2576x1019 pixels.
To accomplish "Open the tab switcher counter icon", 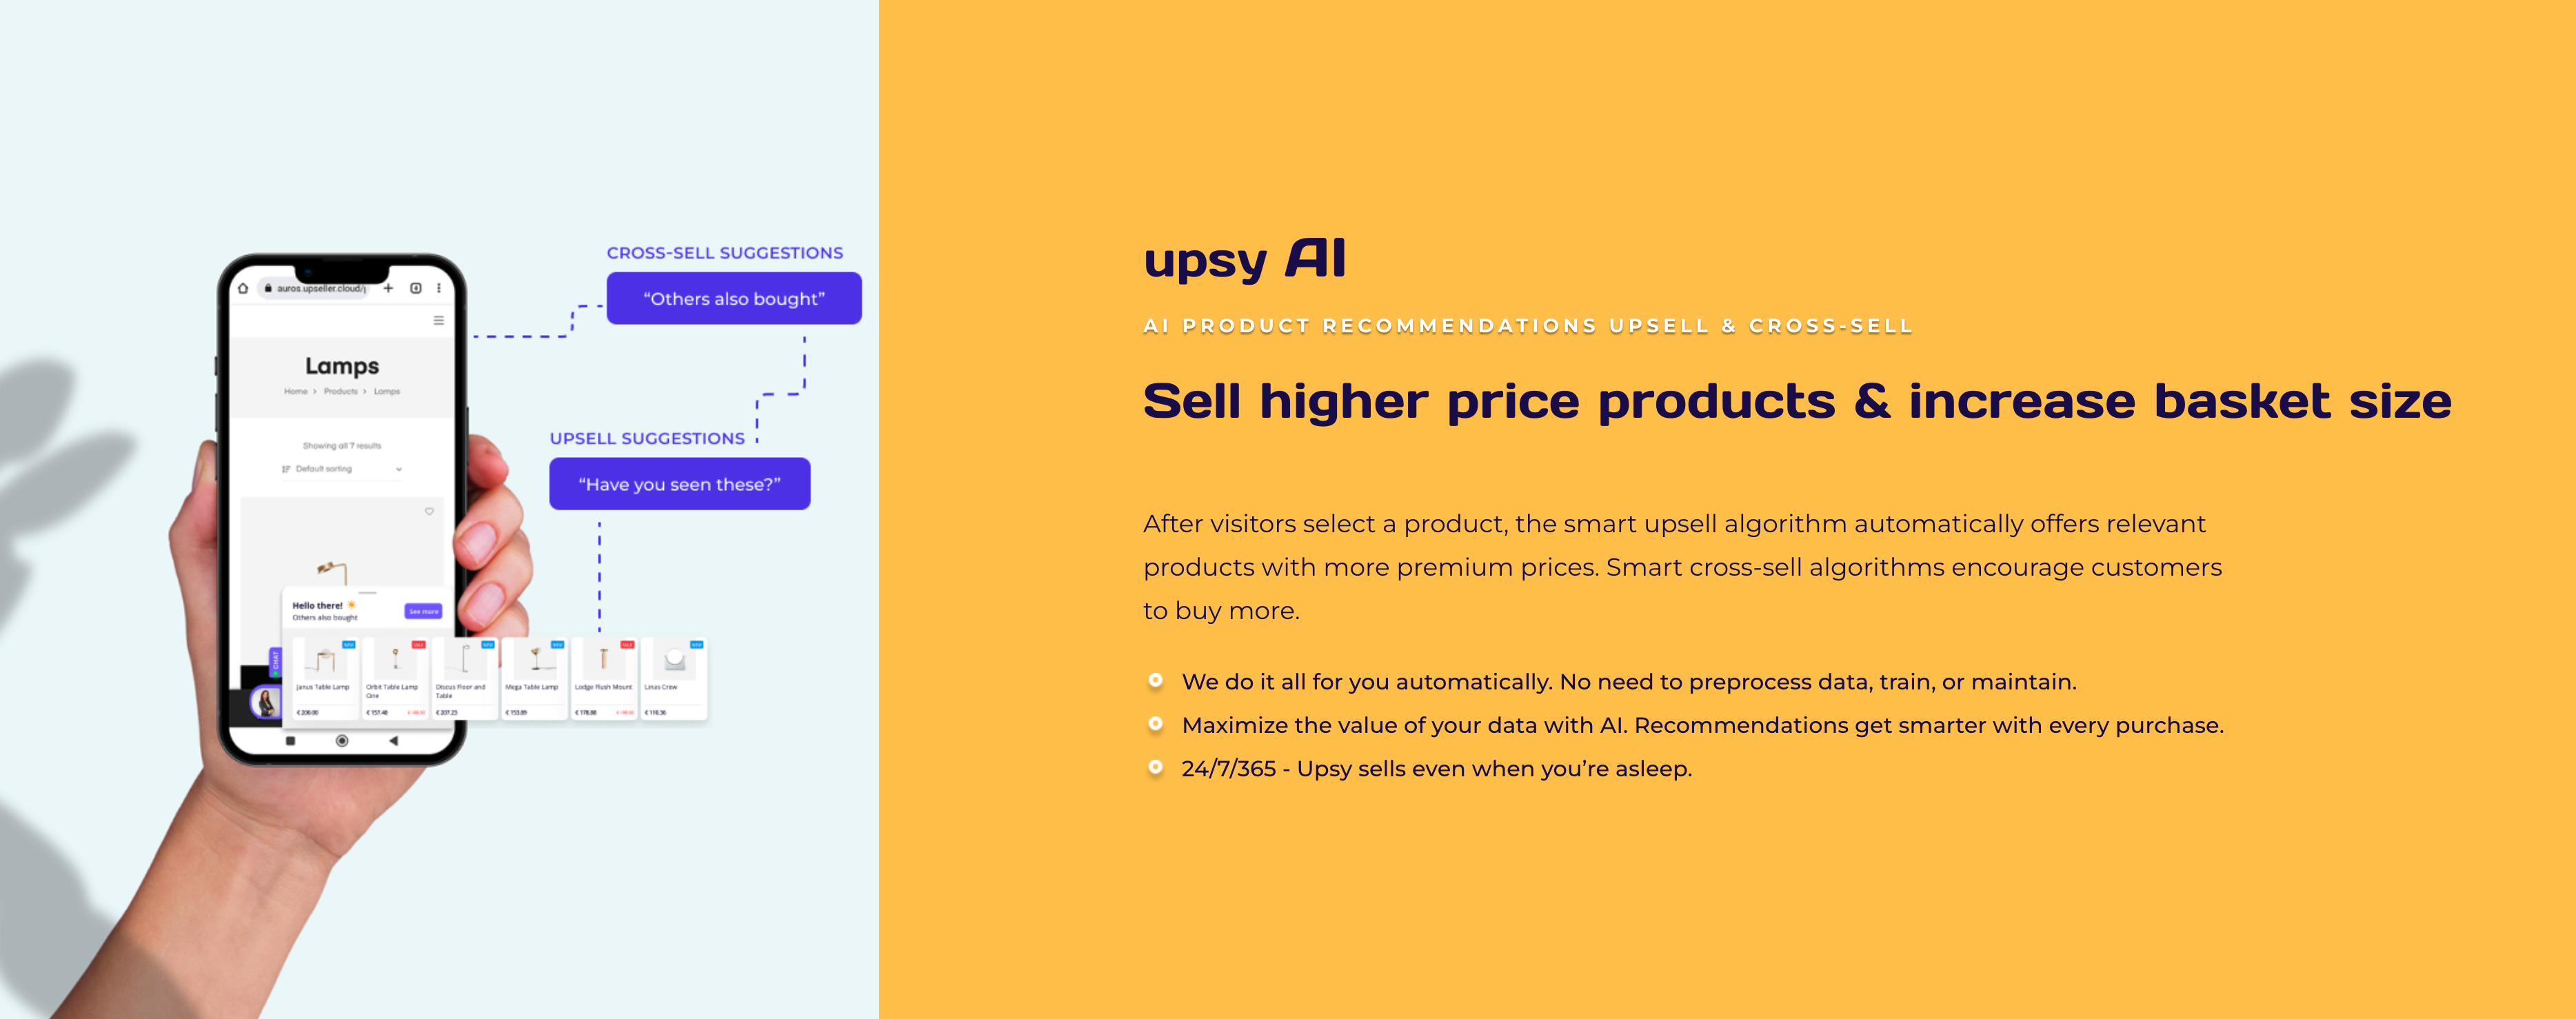I will (416, 288).
